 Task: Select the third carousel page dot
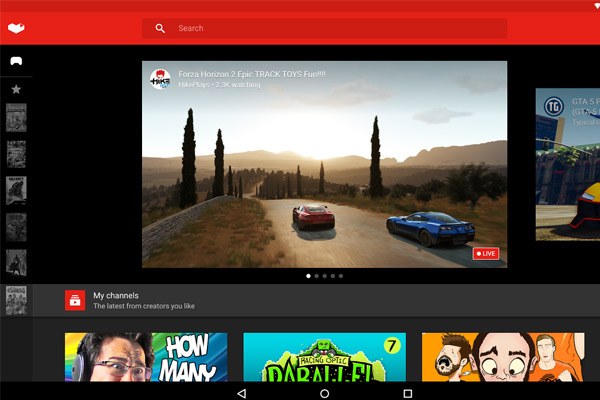(x=324, y=276)
